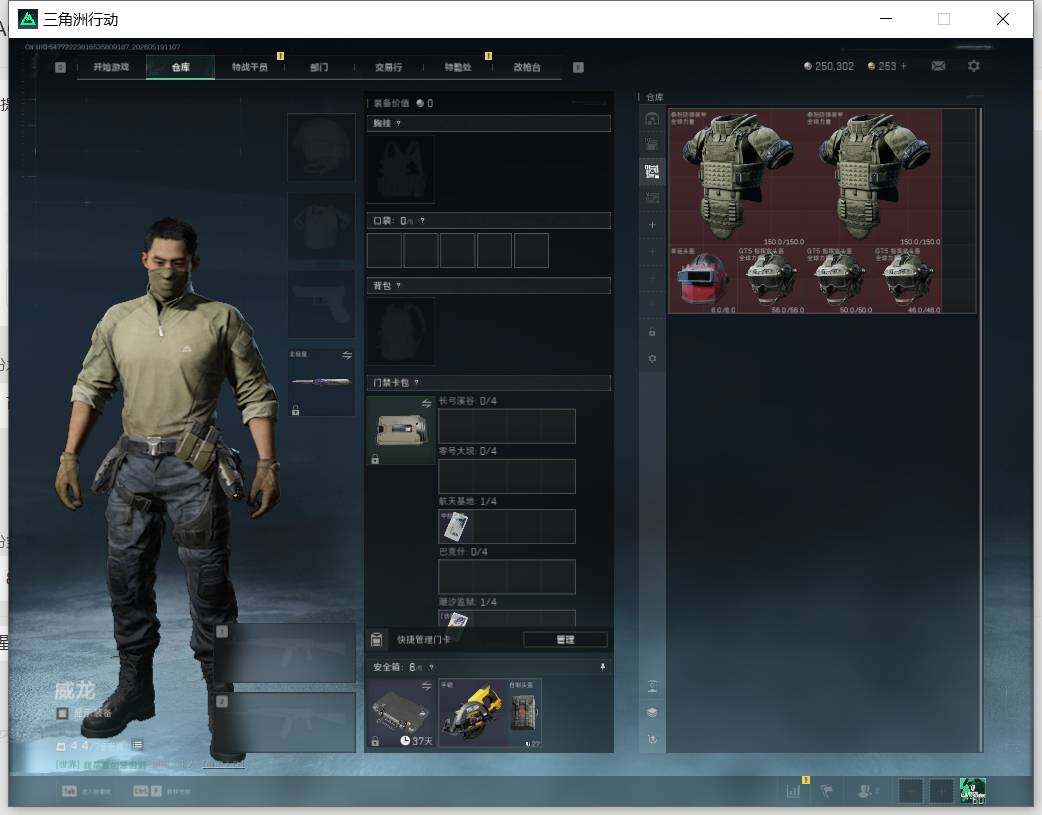Viewport: 1042px width, 815px height.
Task: Show help for 背包 with the question mark
Action: point(398,286)
